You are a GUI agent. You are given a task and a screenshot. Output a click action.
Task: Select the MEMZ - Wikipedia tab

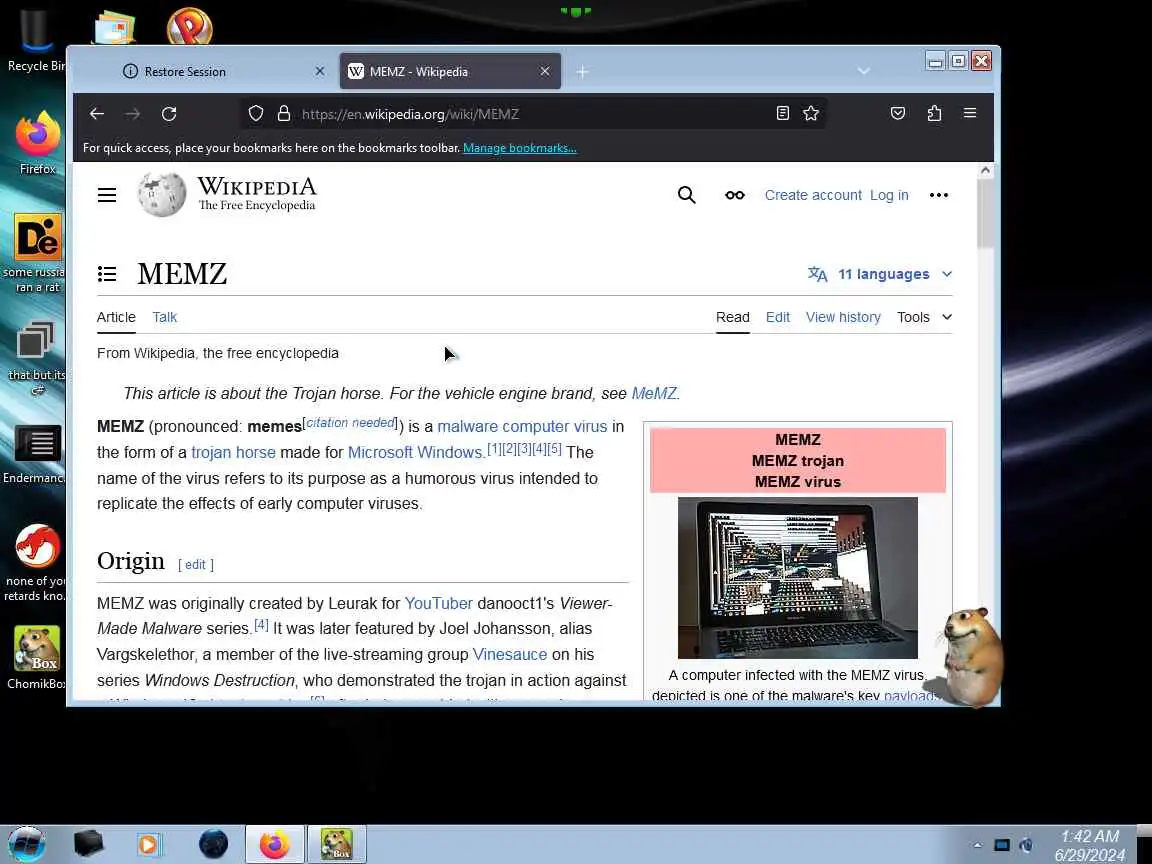(450, 71)
